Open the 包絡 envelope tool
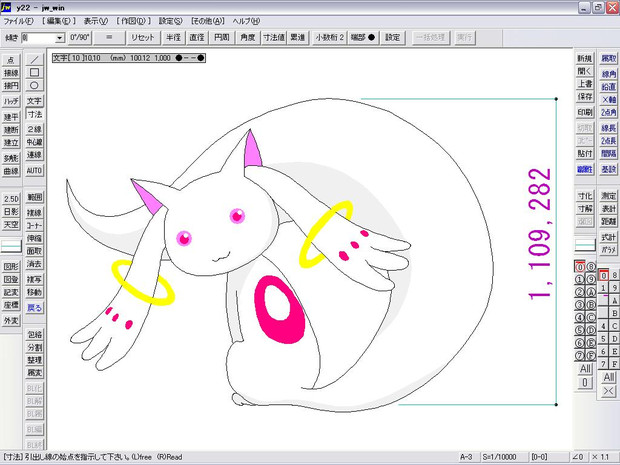 (x=34, y=335)
